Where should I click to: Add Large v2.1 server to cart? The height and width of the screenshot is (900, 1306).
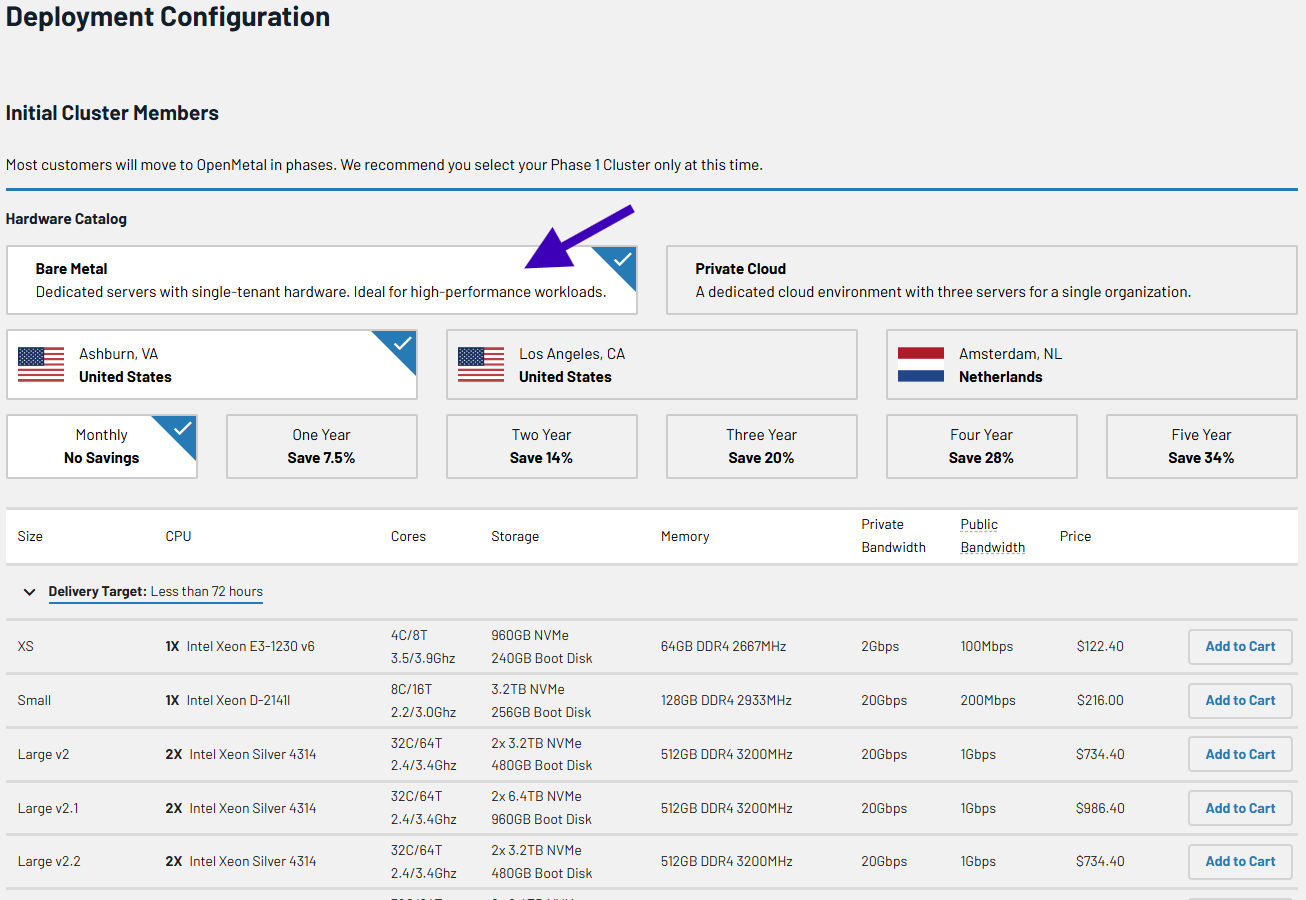click(1240, 808)
